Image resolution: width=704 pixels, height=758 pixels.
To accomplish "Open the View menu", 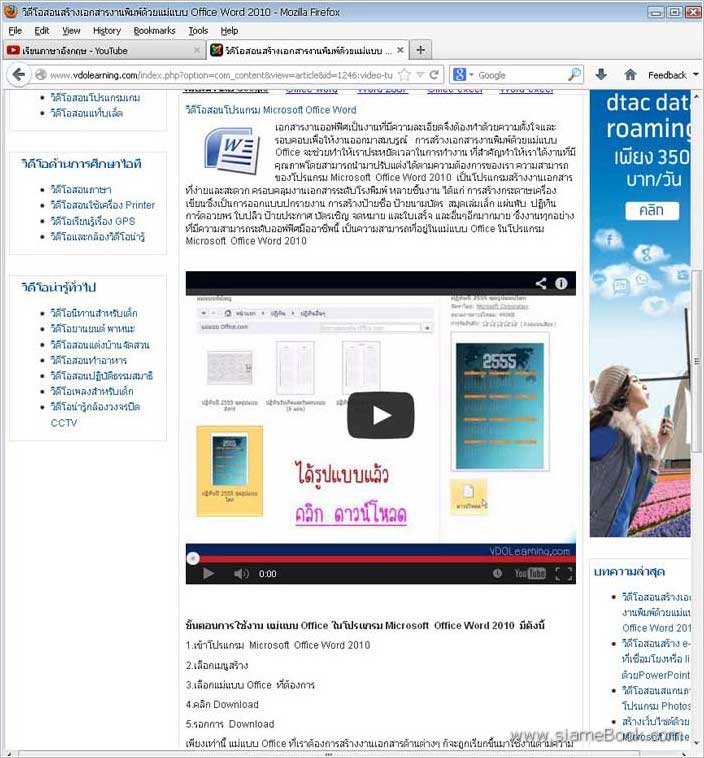I will pos(71,30).
